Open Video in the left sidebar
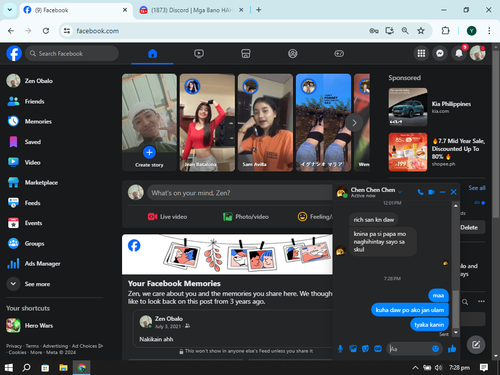 55,162
